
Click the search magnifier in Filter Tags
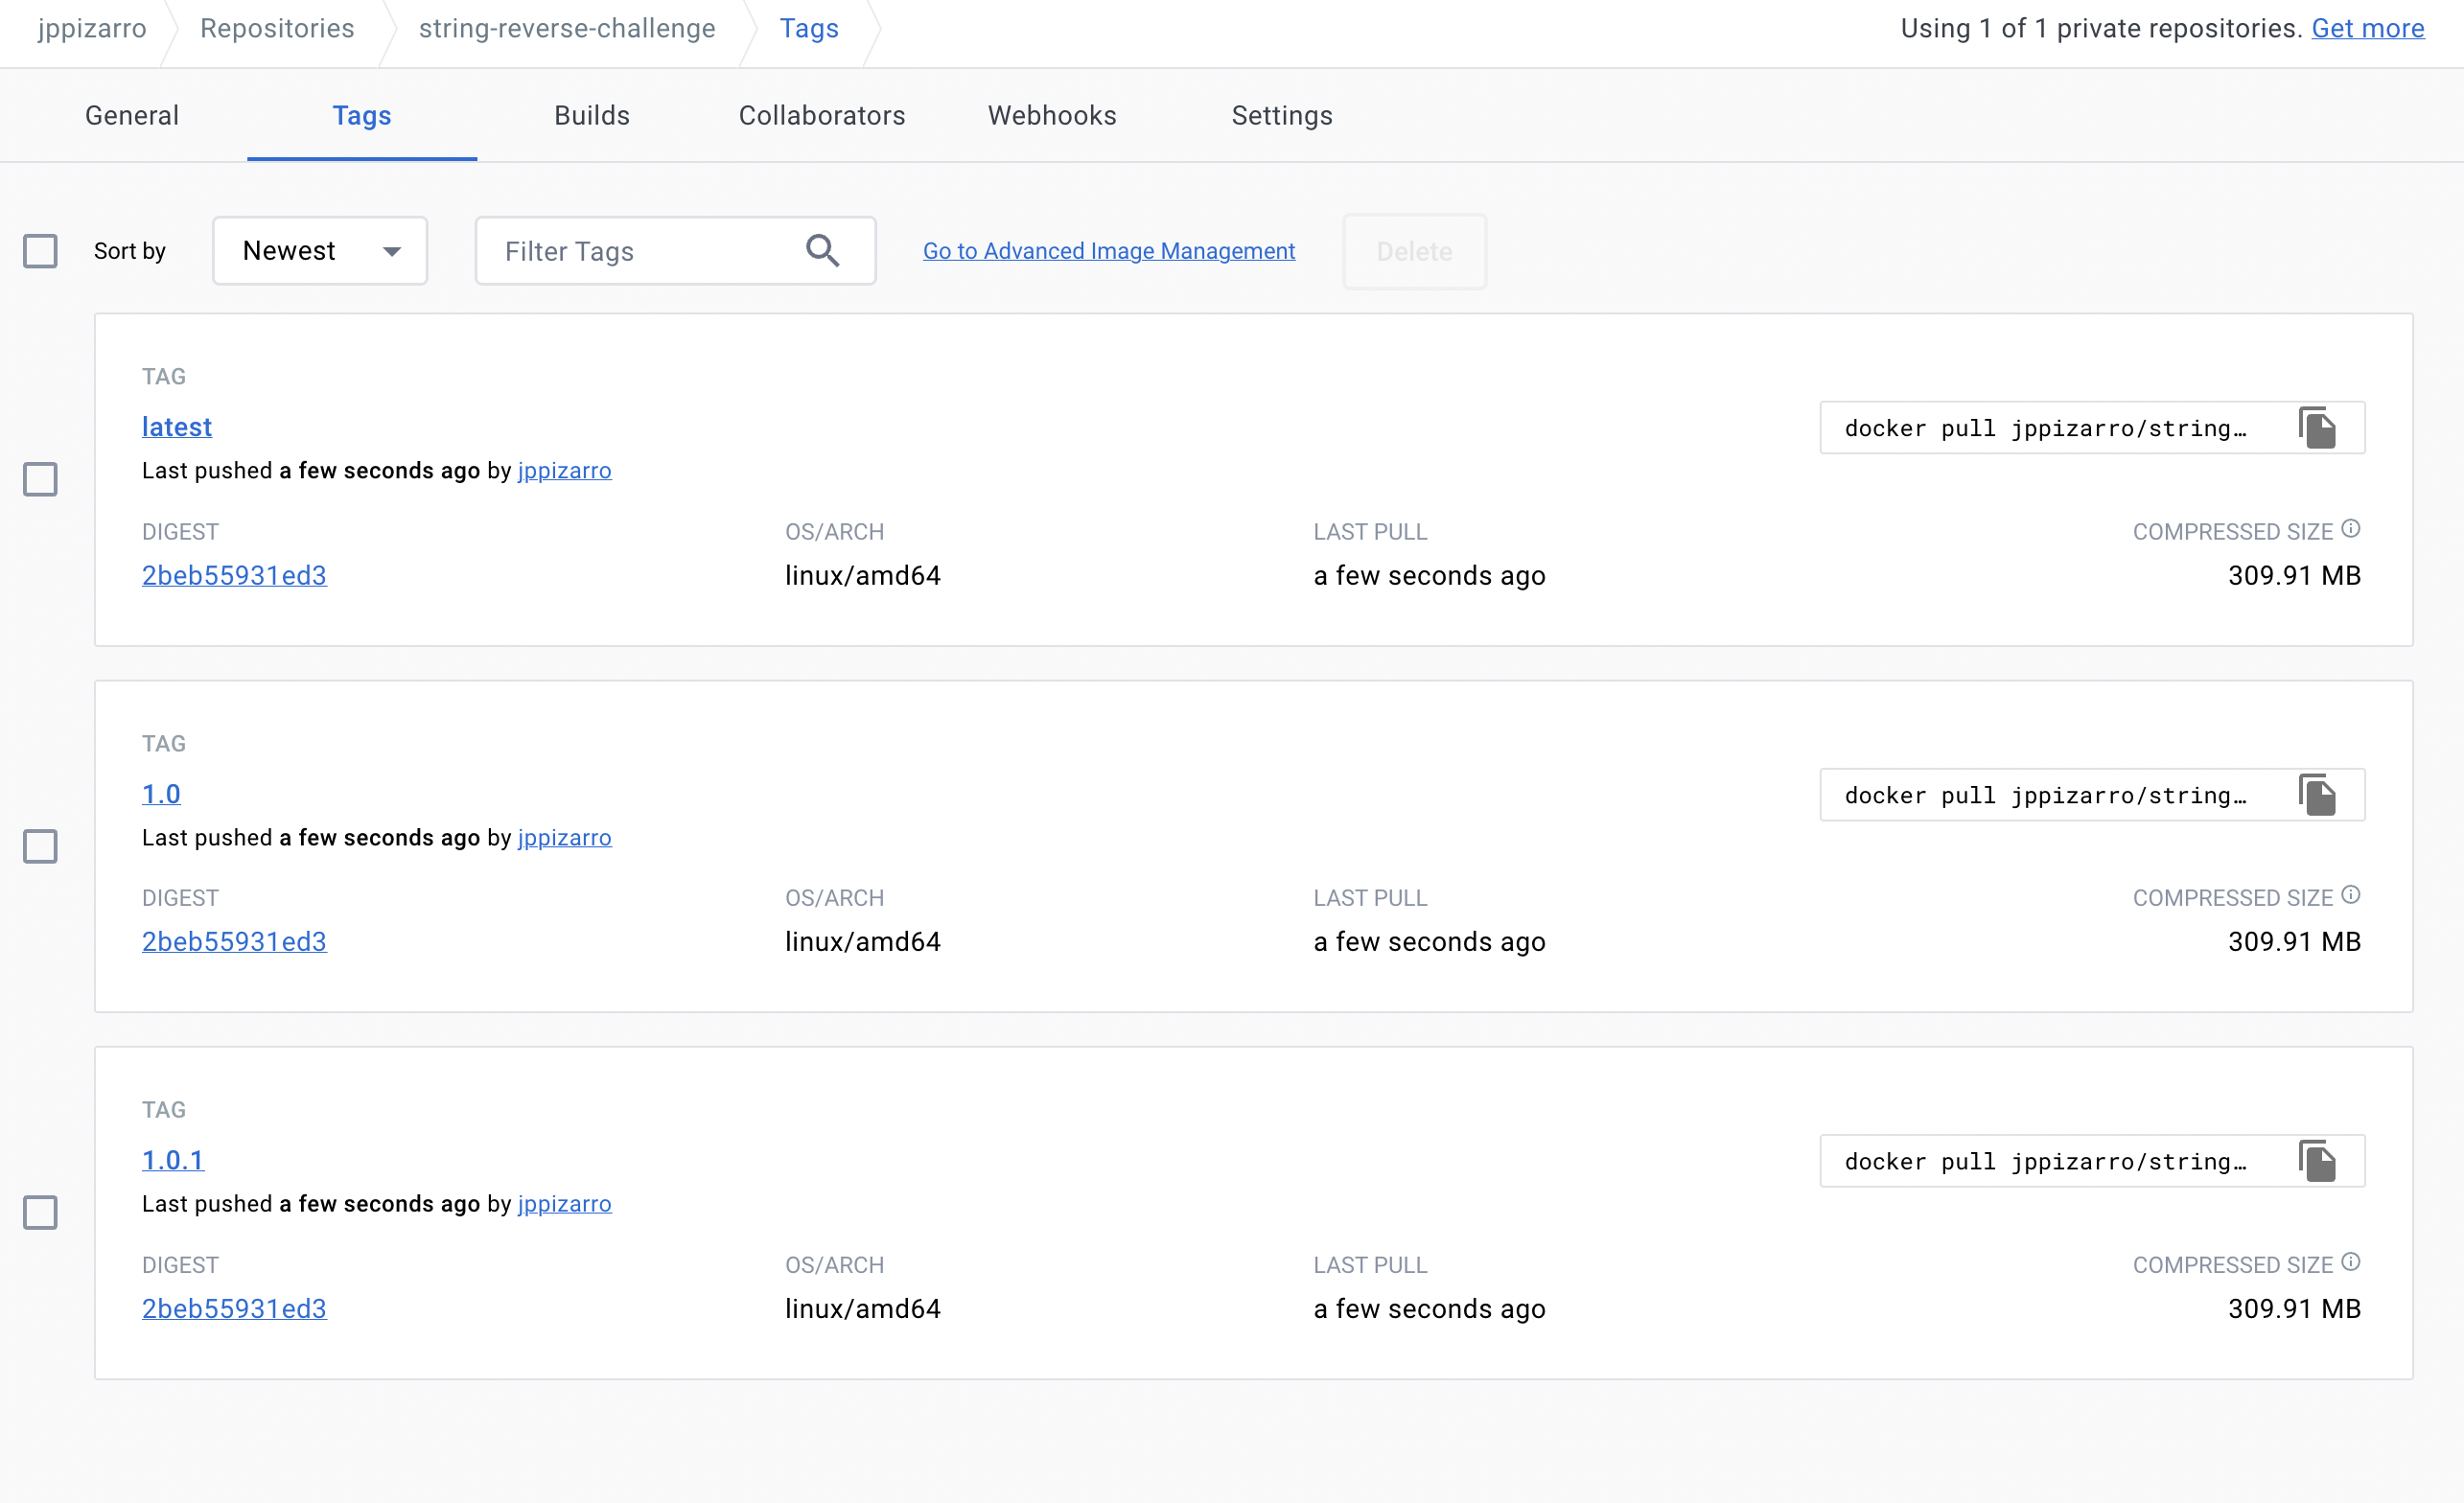[822, 250]
